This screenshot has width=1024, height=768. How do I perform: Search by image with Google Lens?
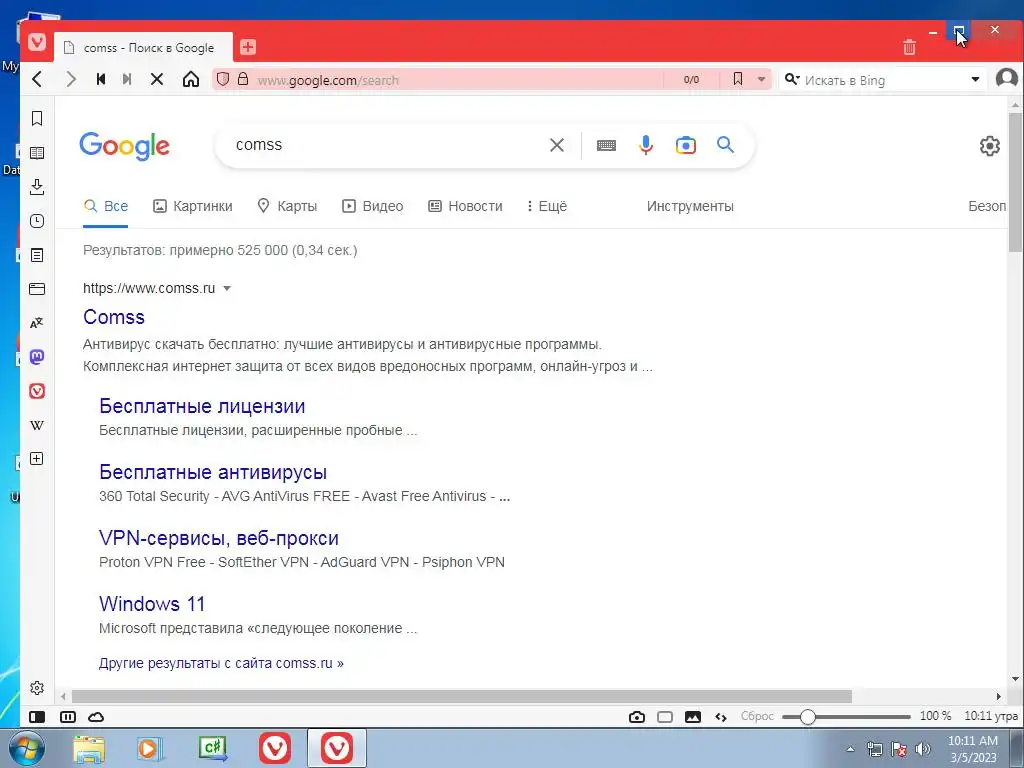tap(686, 145)
